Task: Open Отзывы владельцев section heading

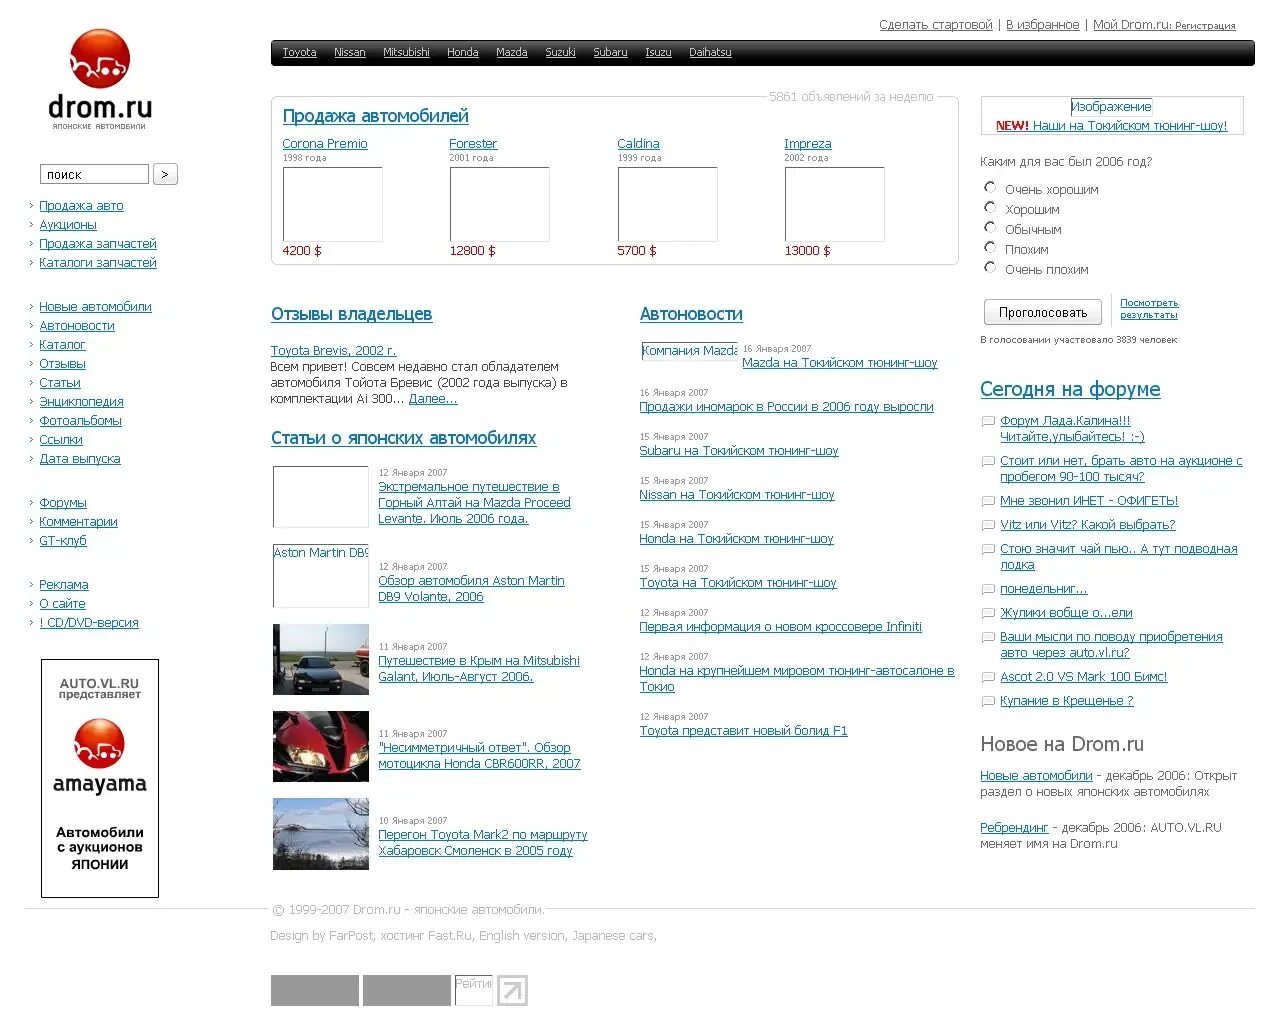Action: 352,314
